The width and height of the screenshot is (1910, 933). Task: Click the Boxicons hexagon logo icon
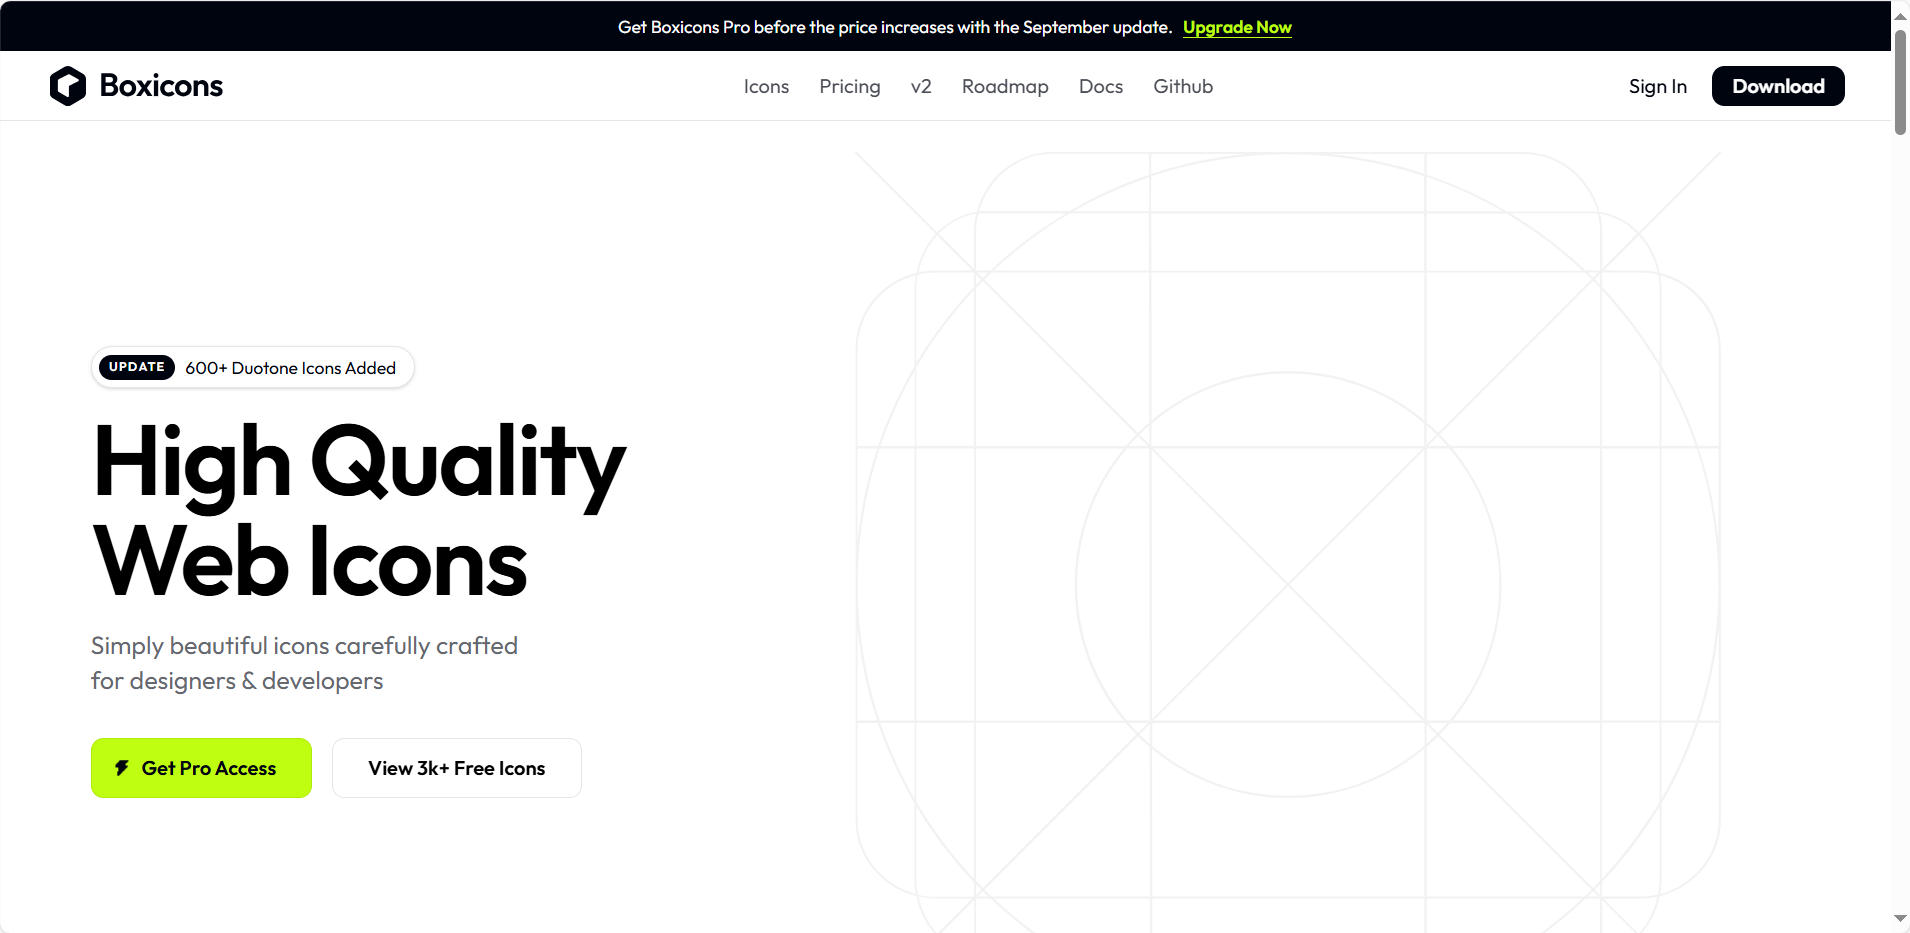coord(68,86)
